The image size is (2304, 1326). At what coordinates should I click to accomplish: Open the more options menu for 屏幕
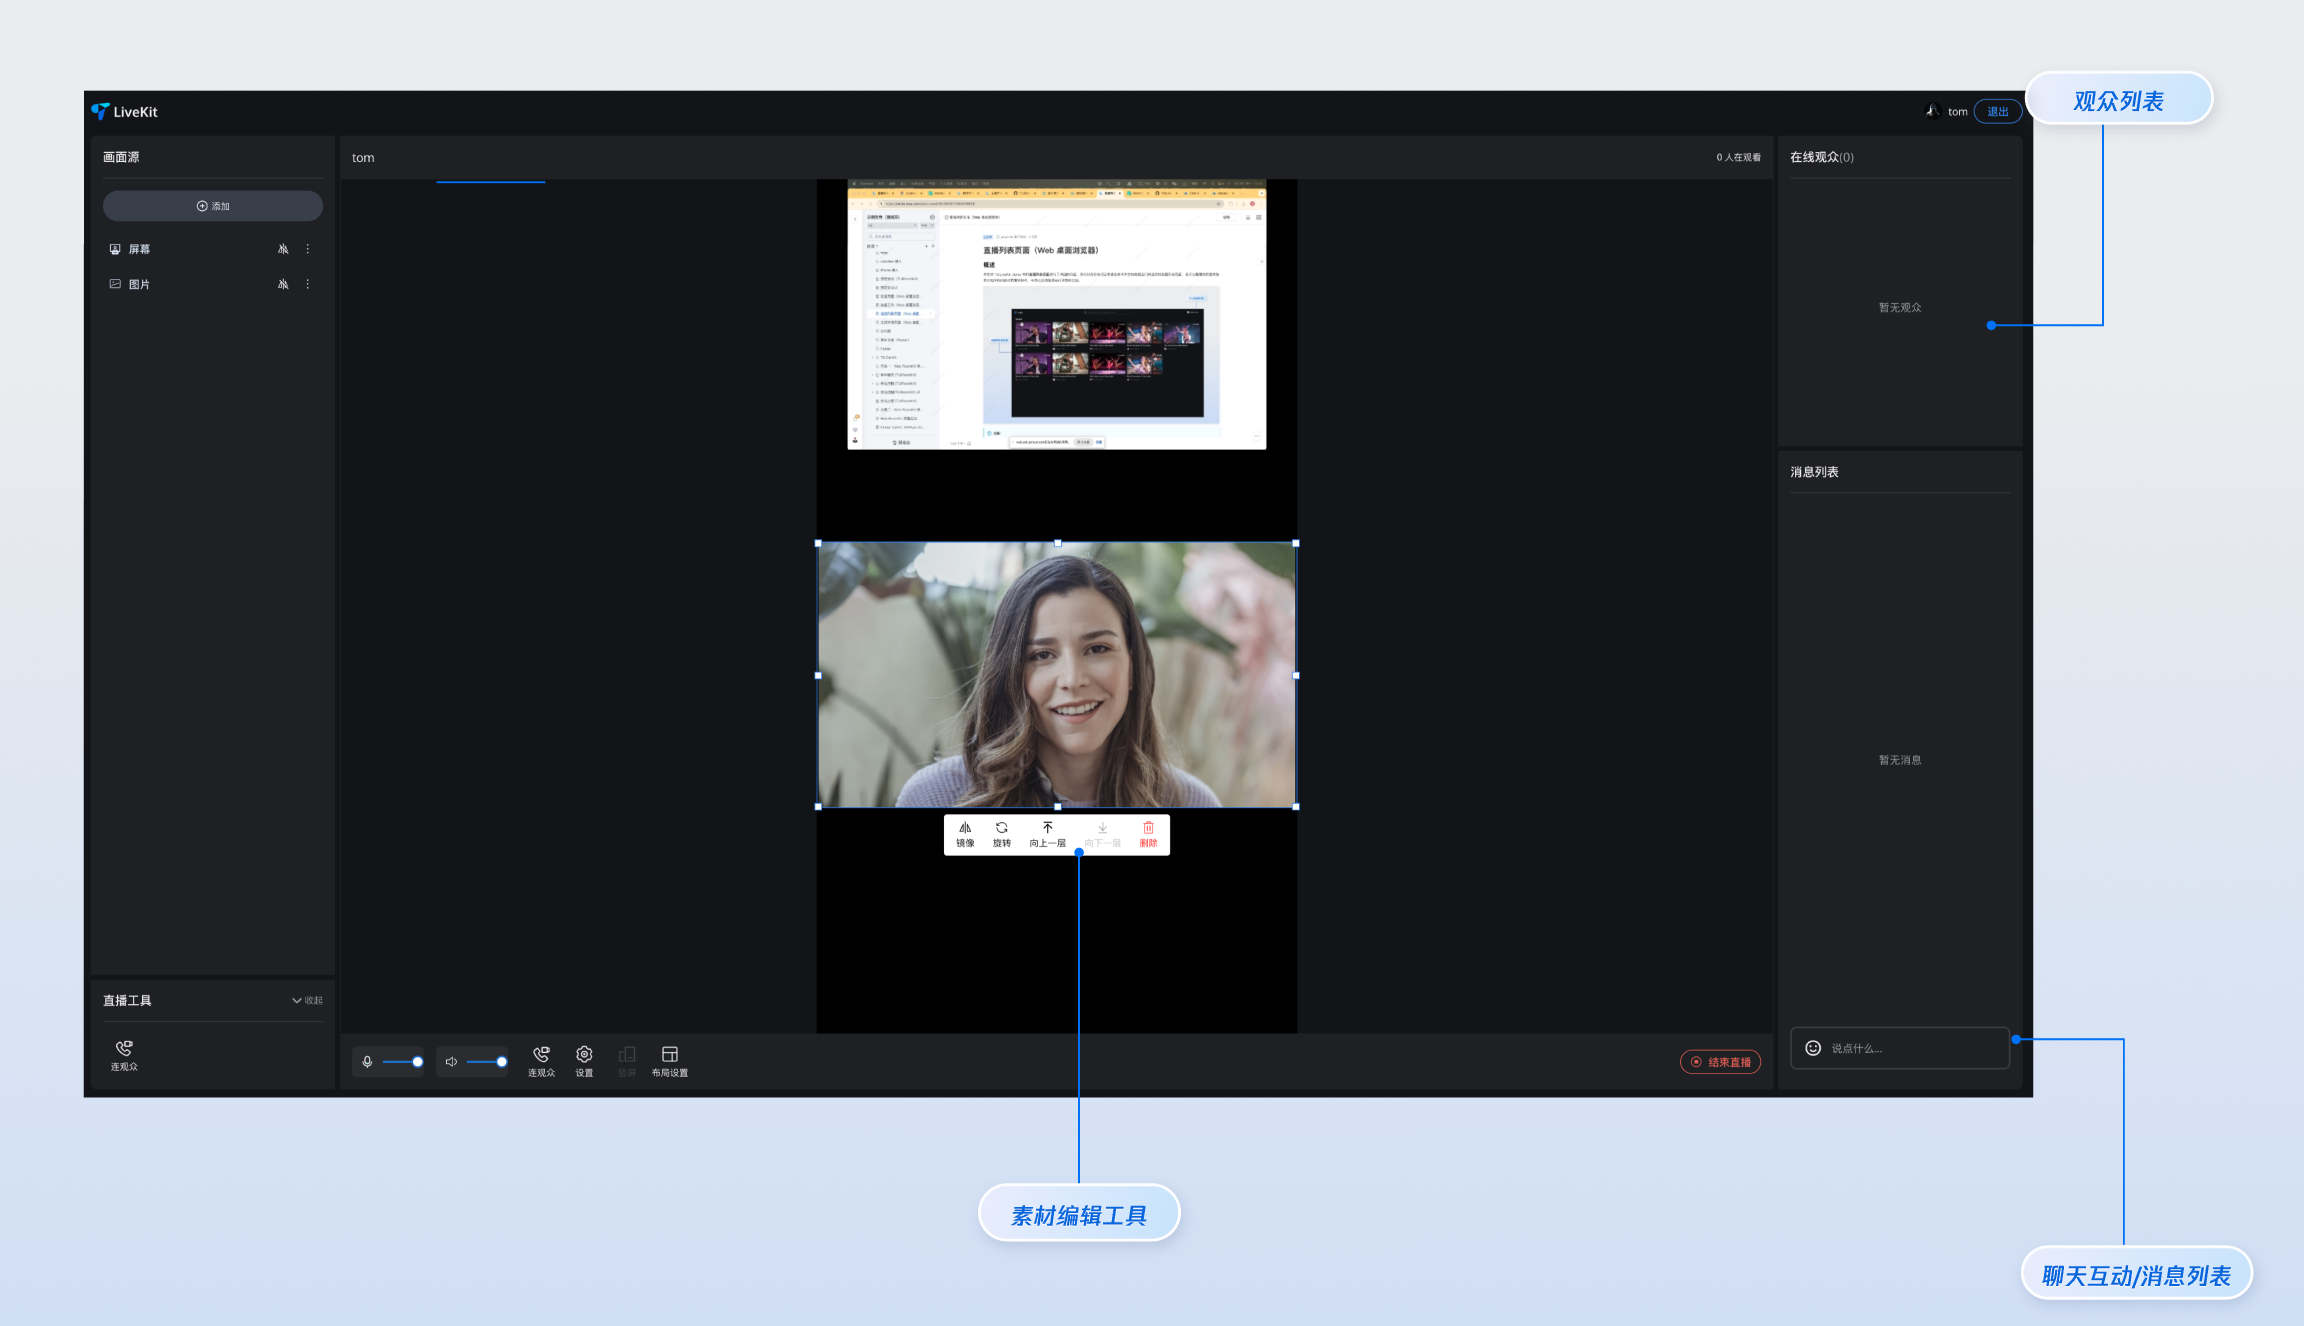[307, 249]
